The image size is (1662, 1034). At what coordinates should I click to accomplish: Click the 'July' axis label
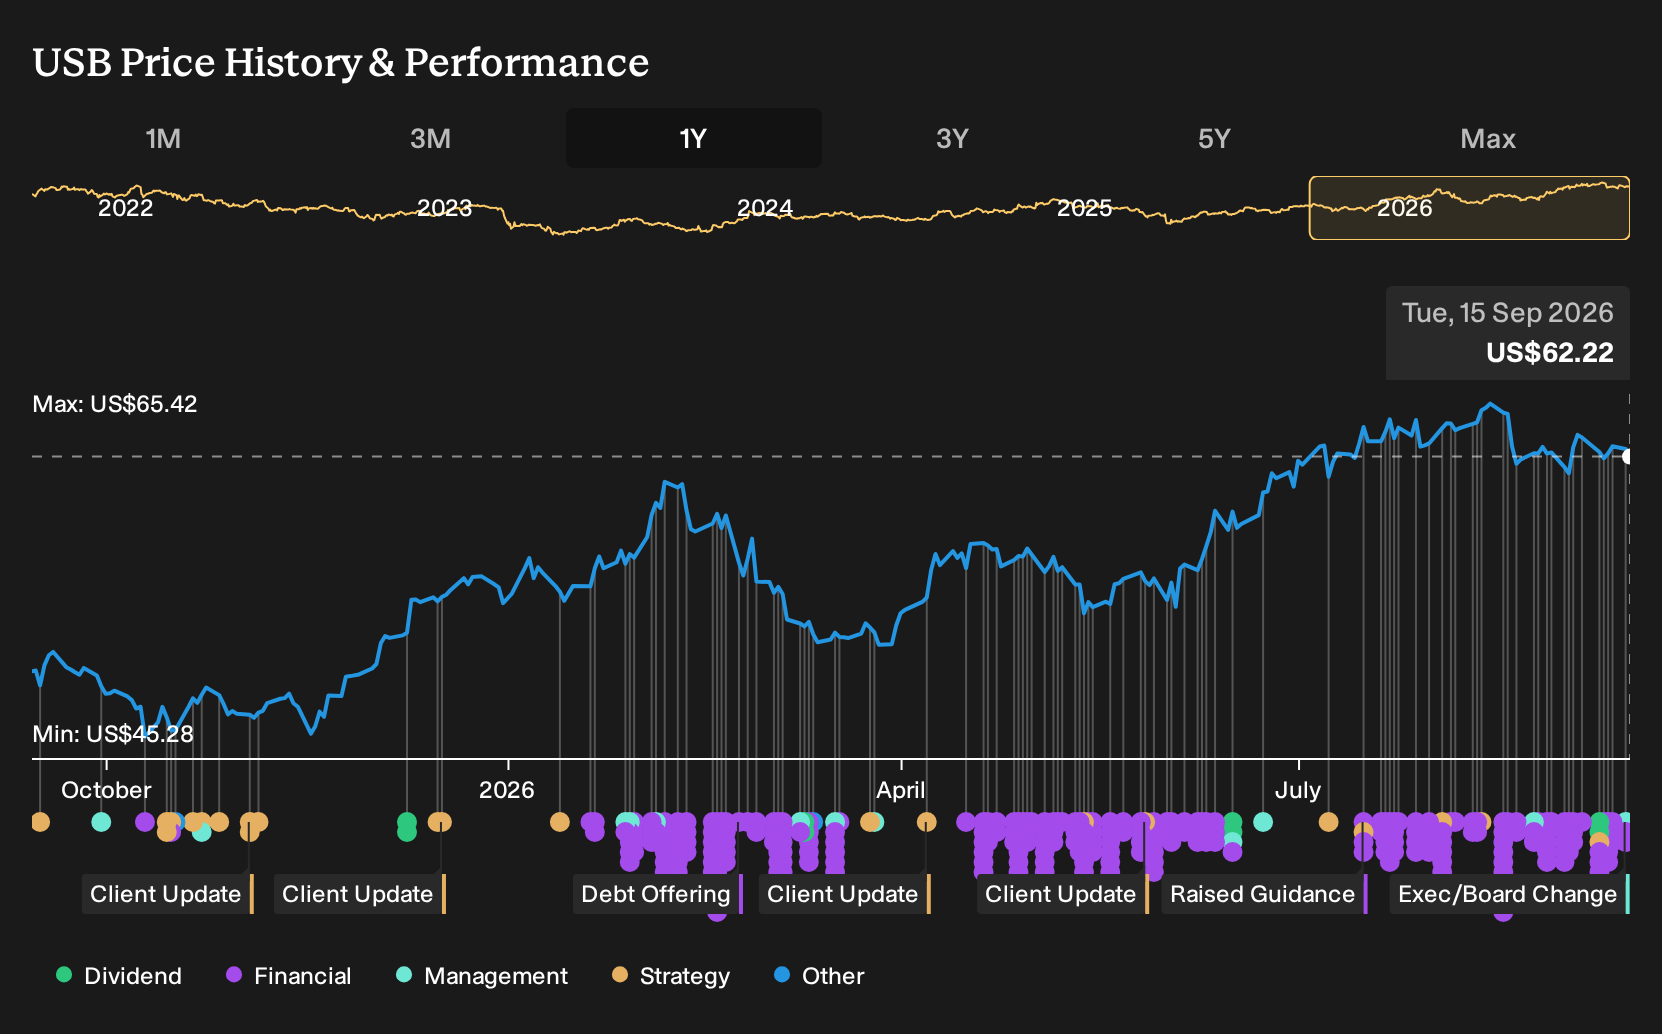pyautogui.click(x=1298, y=790)
